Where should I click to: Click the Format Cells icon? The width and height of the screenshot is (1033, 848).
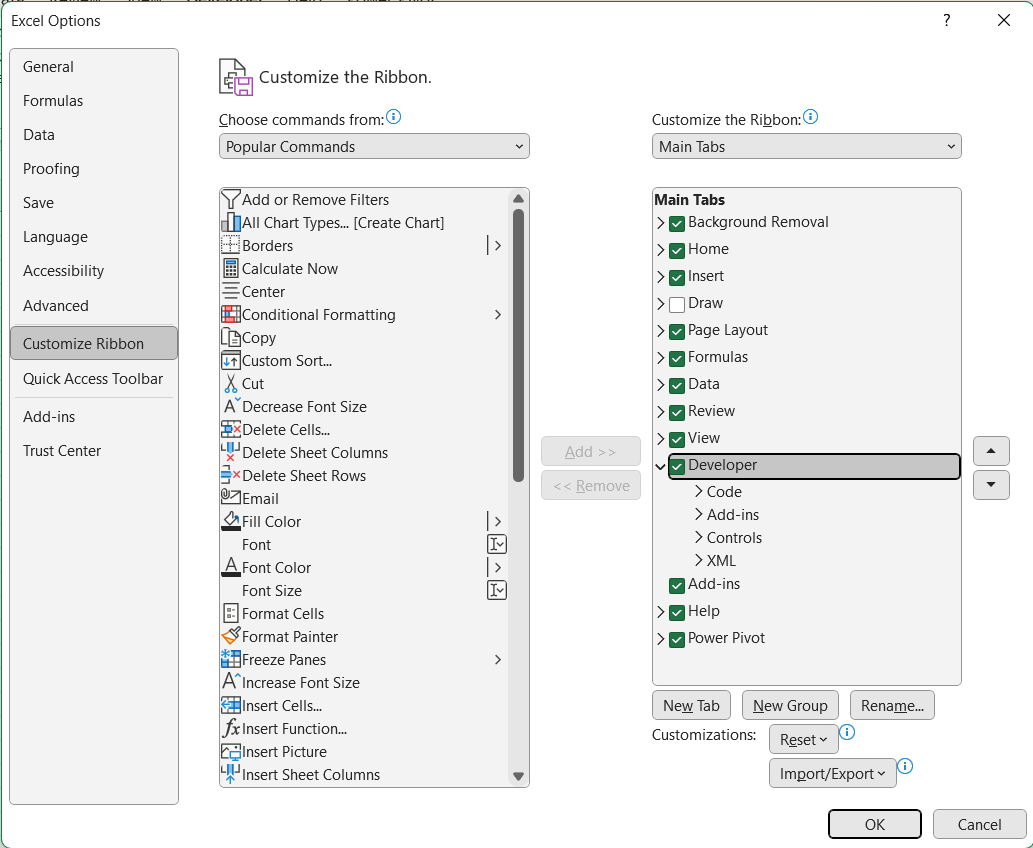231,613
